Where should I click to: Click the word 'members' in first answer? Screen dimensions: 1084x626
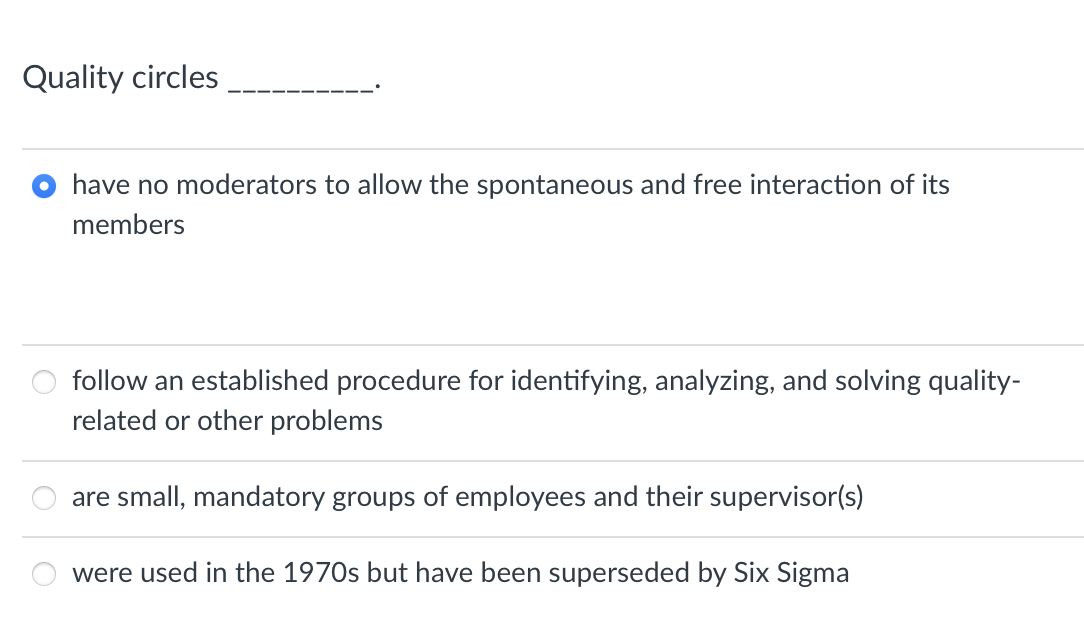(128, 224)
